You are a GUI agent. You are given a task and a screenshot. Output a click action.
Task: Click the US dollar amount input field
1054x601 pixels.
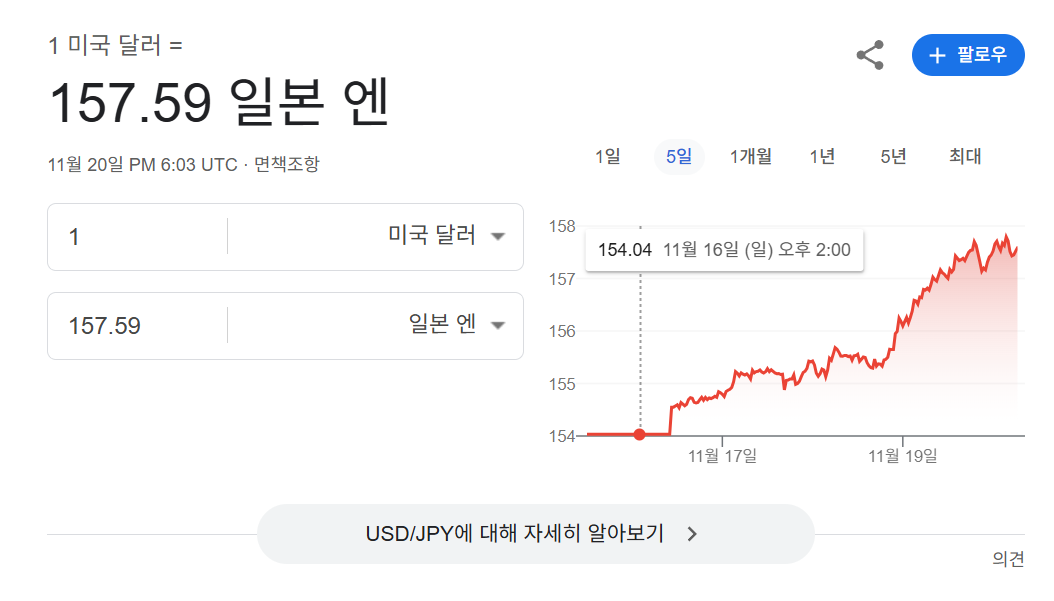(140, 237)
